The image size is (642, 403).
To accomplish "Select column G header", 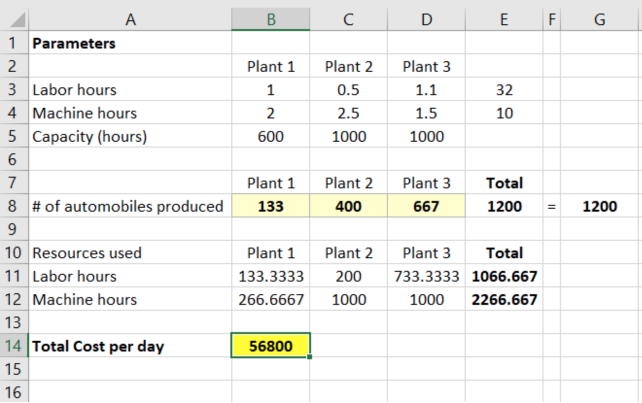I will 599,19.
